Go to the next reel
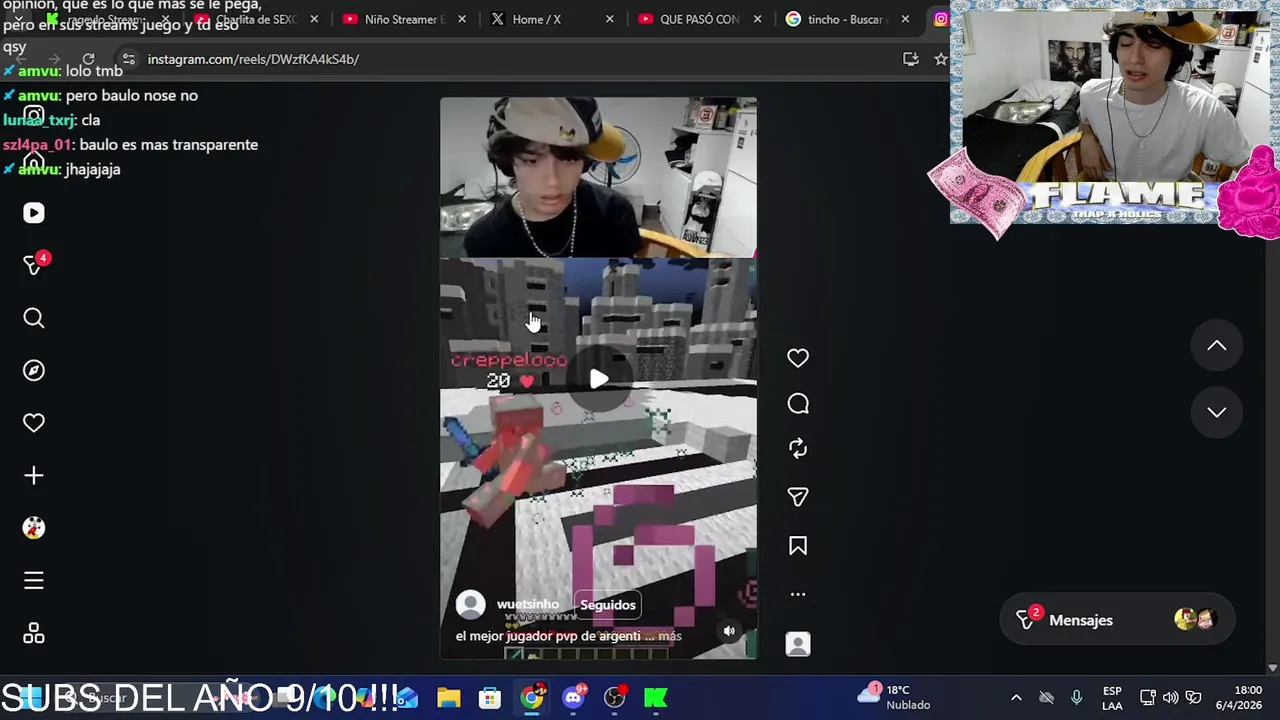Viewport: 1280px width, 720px height. pyautogui.click(x=1216, y=412)
